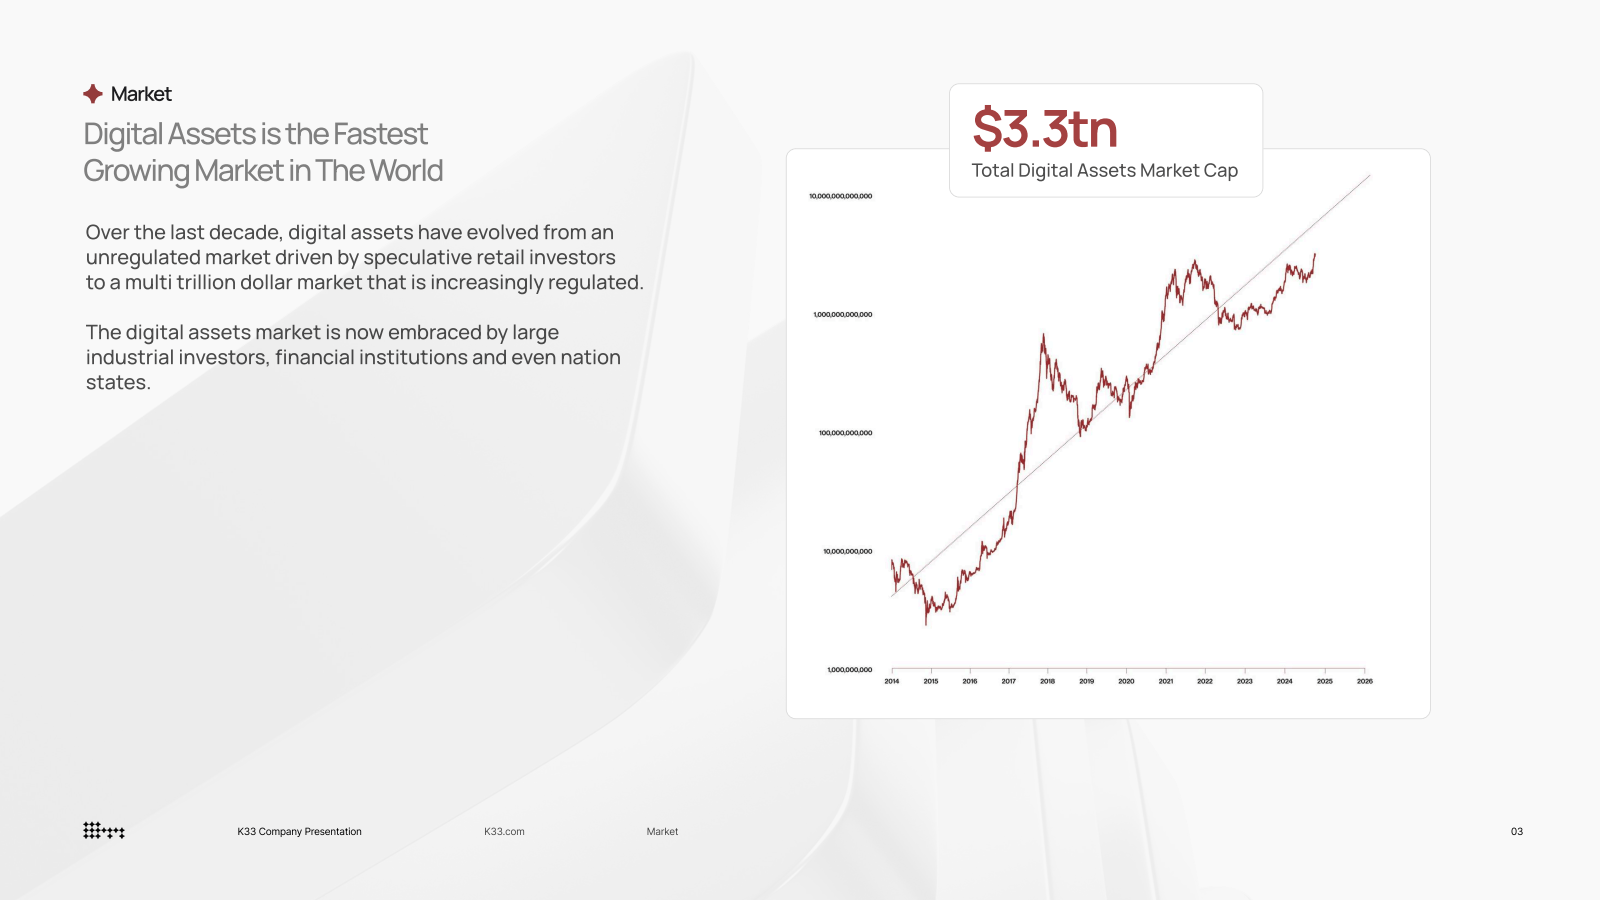The image size is (1600, 900).
Task: Click the 2025 x-axis year label
Action: click(x=1325, y=681)
